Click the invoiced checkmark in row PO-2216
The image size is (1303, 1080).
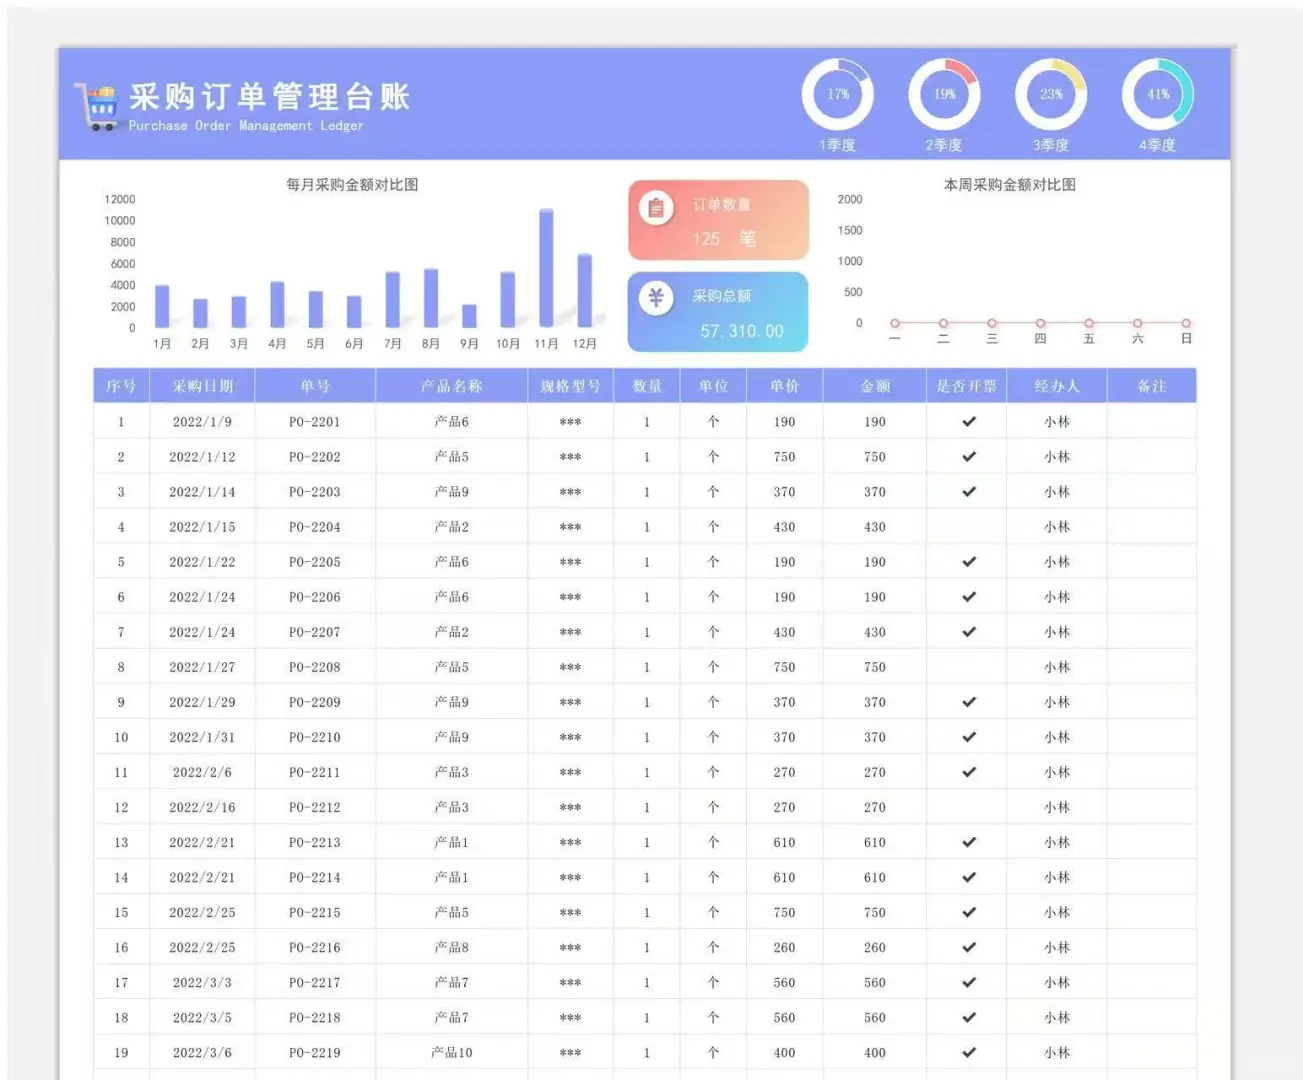point(968,947)
